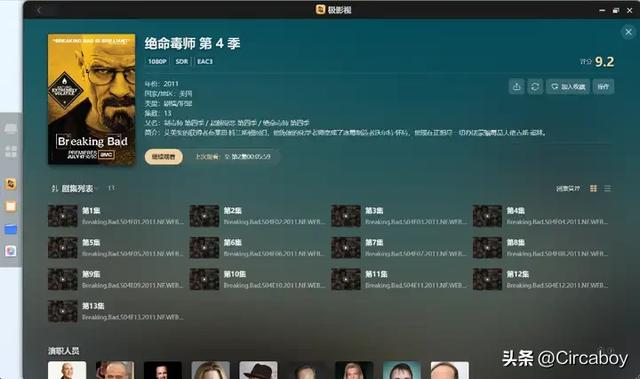Open the 操作 actions button
The height and width of the screenshot is (379, 640).
[x=603, y=86]
